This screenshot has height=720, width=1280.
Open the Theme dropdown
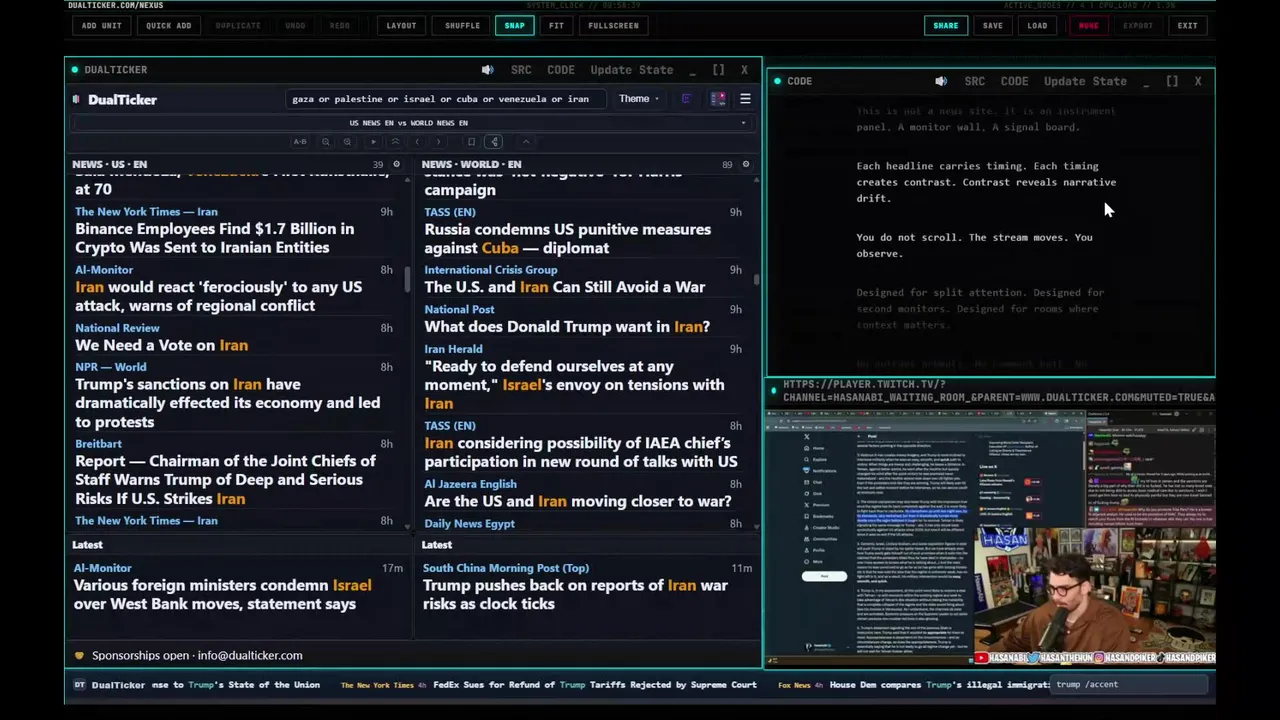pyautogui.click(x=638, y=99)
